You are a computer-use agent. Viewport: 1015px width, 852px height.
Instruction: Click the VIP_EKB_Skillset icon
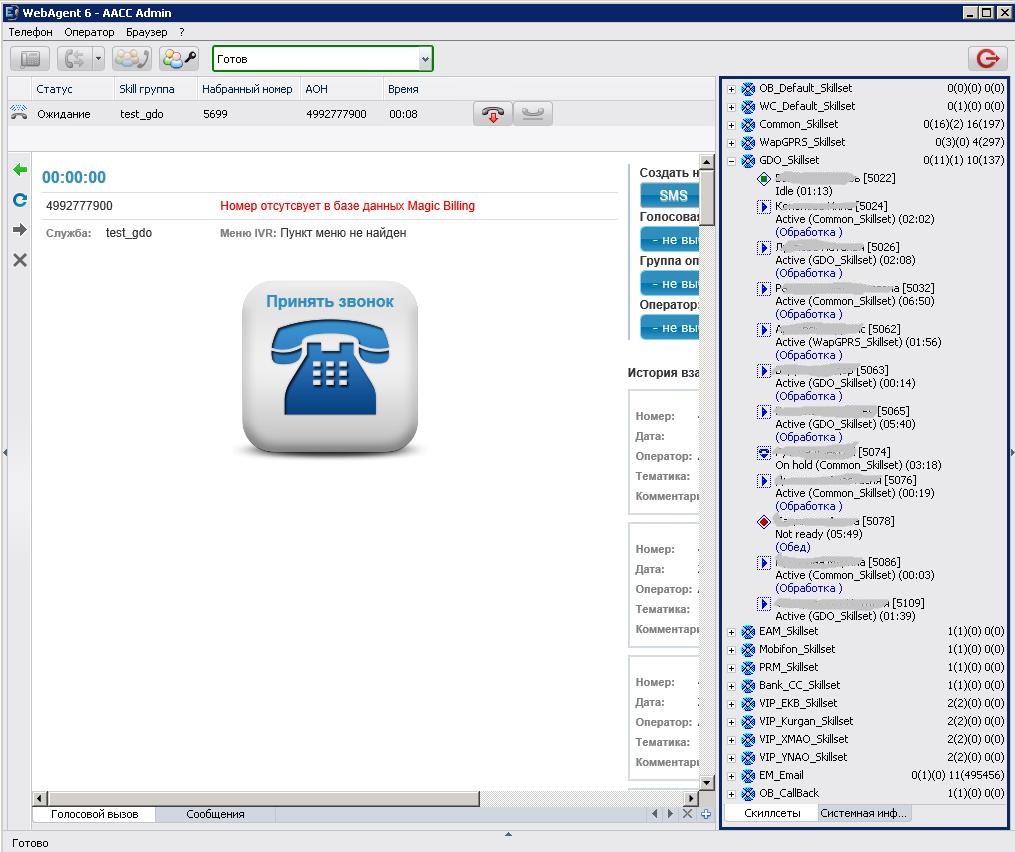coord(748,704)
